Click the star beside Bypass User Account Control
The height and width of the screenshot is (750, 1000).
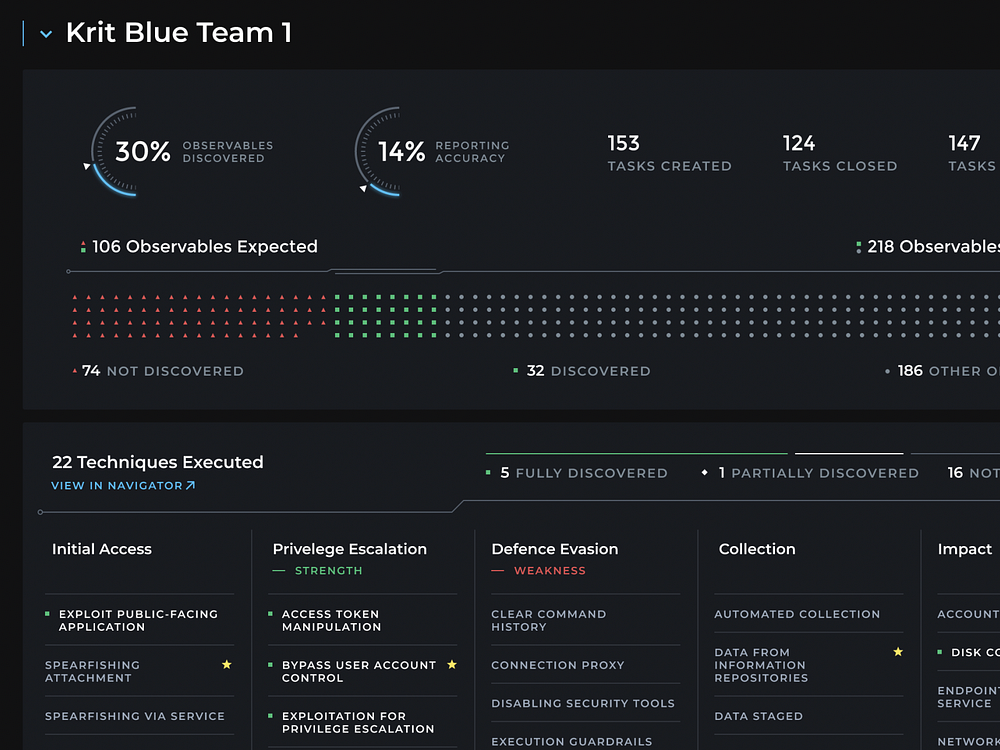coord(451,664)
